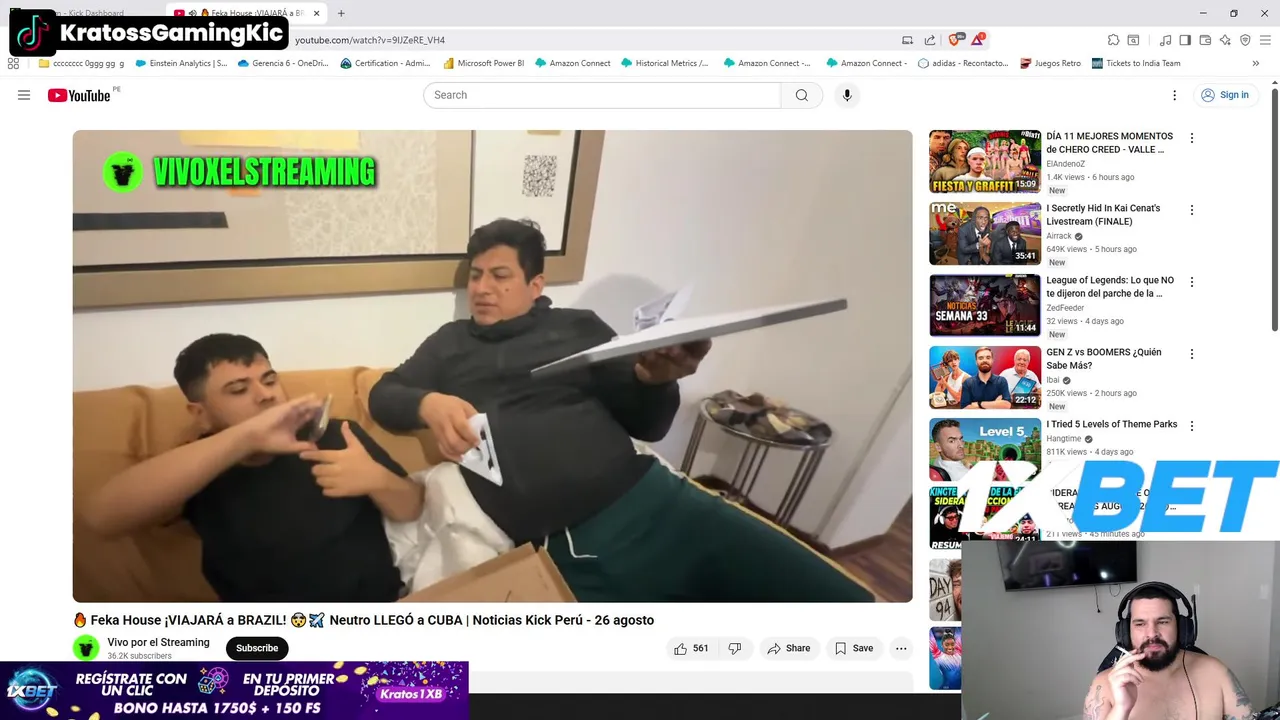The image size is (1280, 720).
Task: Open Juegos Retro bookmark
Action: 1050,63
